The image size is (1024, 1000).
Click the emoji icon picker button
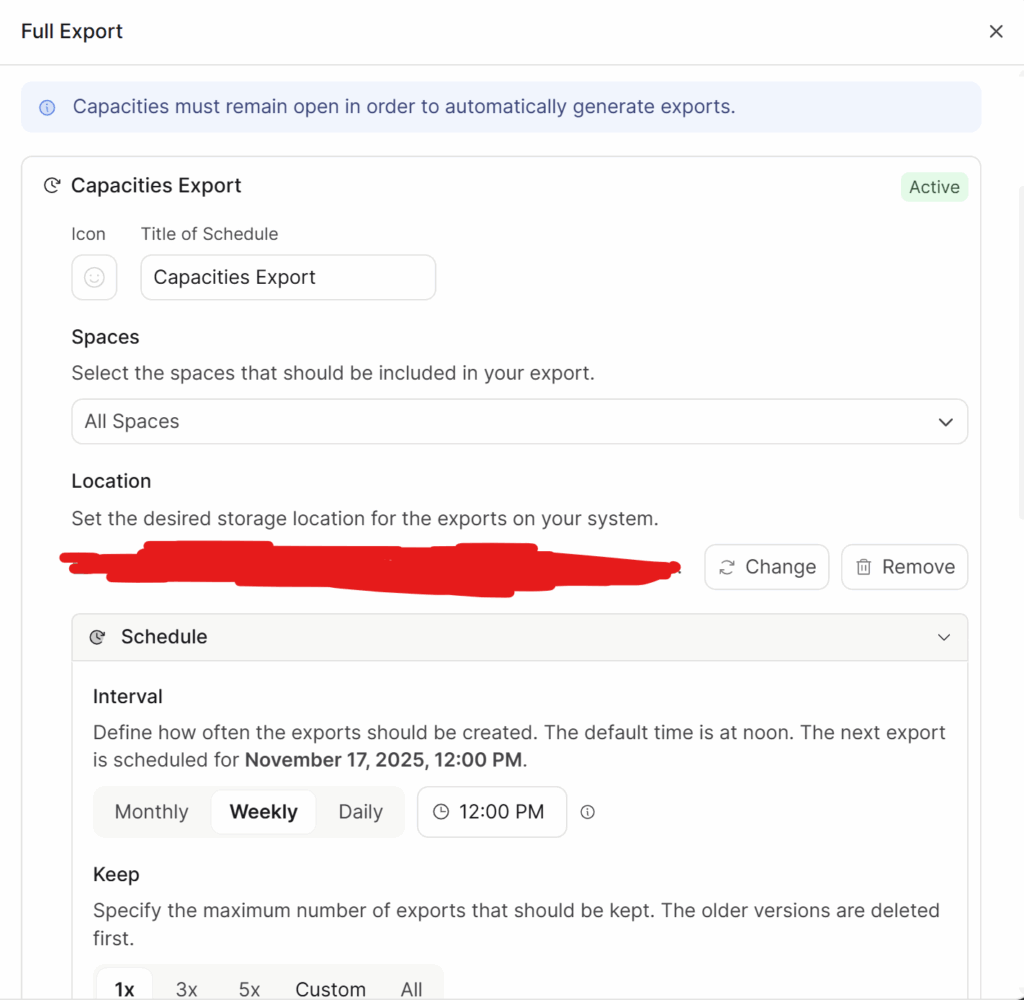[x=94, y=277]
